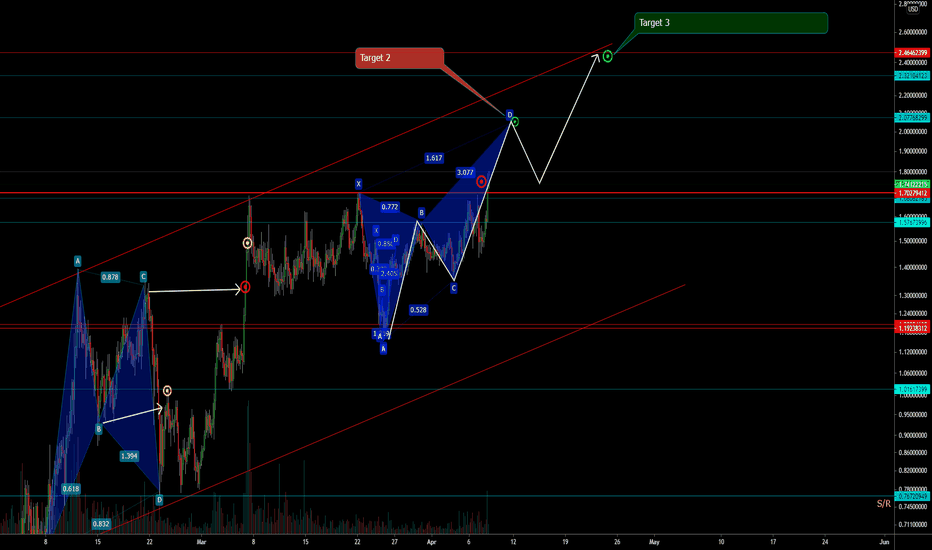Click the green circle marker beside upper point D
The height and width of the screenshot is (550, 932).
515,122
